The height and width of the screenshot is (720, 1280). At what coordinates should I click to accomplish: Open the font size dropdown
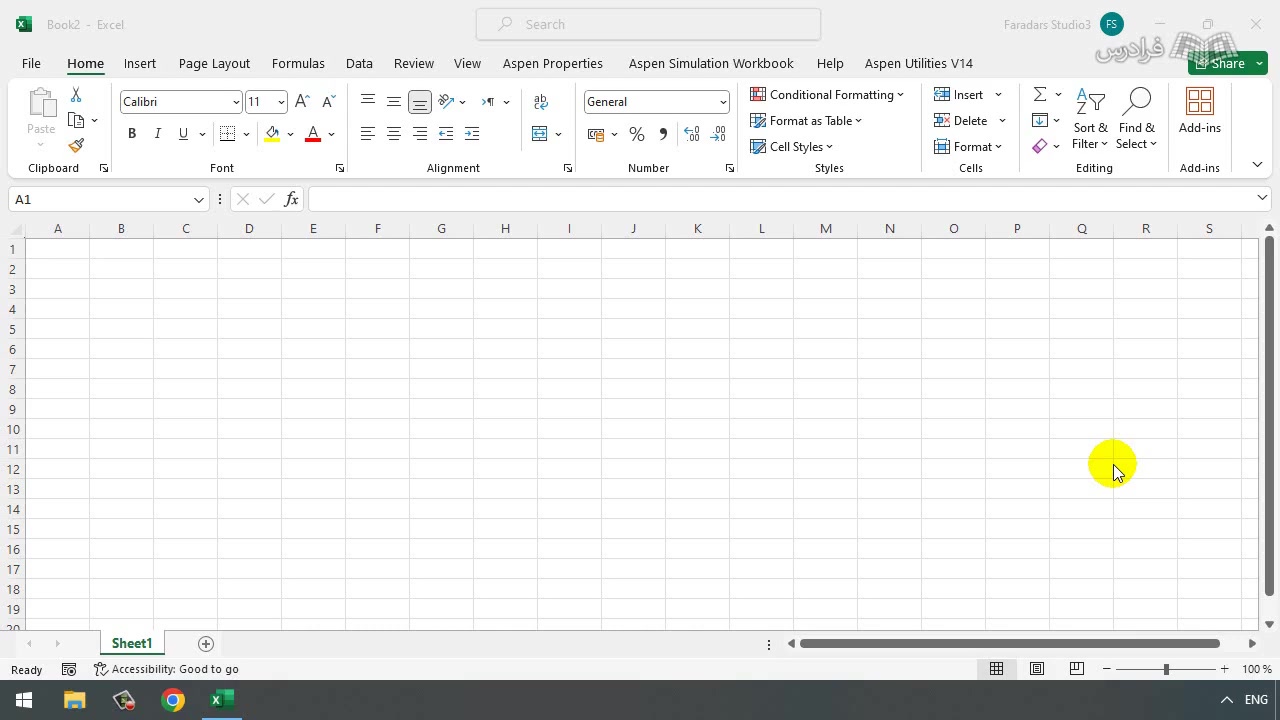point(281,102)
